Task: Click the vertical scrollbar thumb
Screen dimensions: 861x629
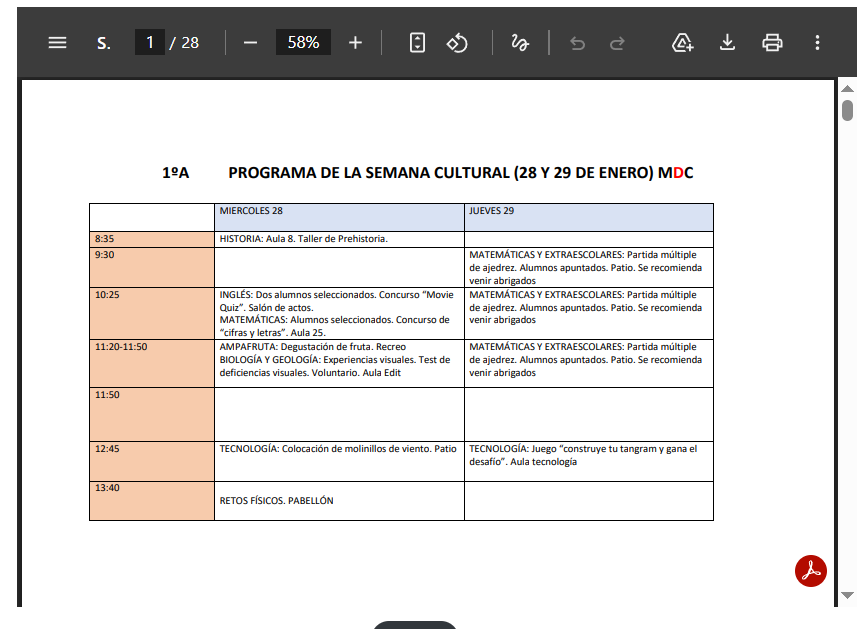Action: tap(847, 109)
